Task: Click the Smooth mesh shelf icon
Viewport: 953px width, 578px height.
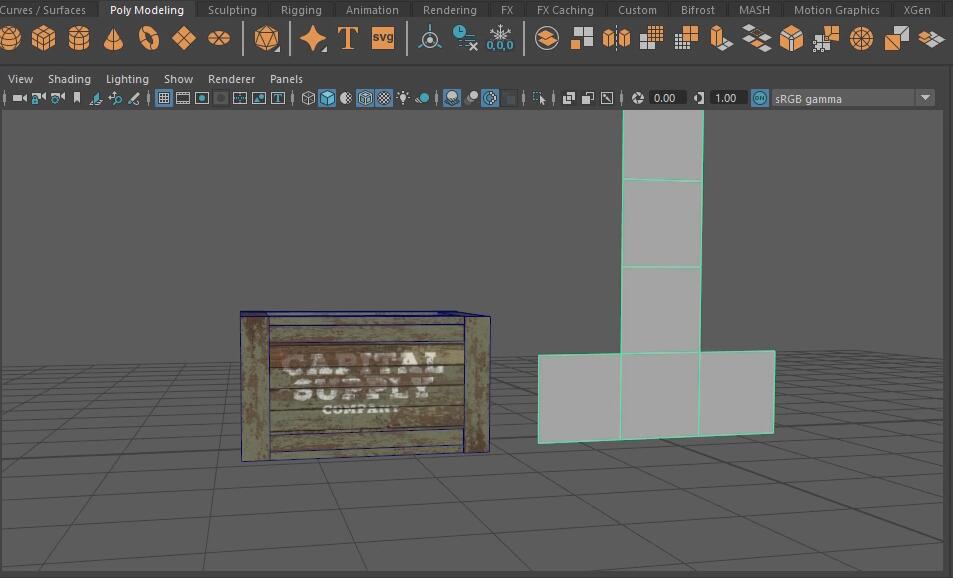Action: [652, 38]
